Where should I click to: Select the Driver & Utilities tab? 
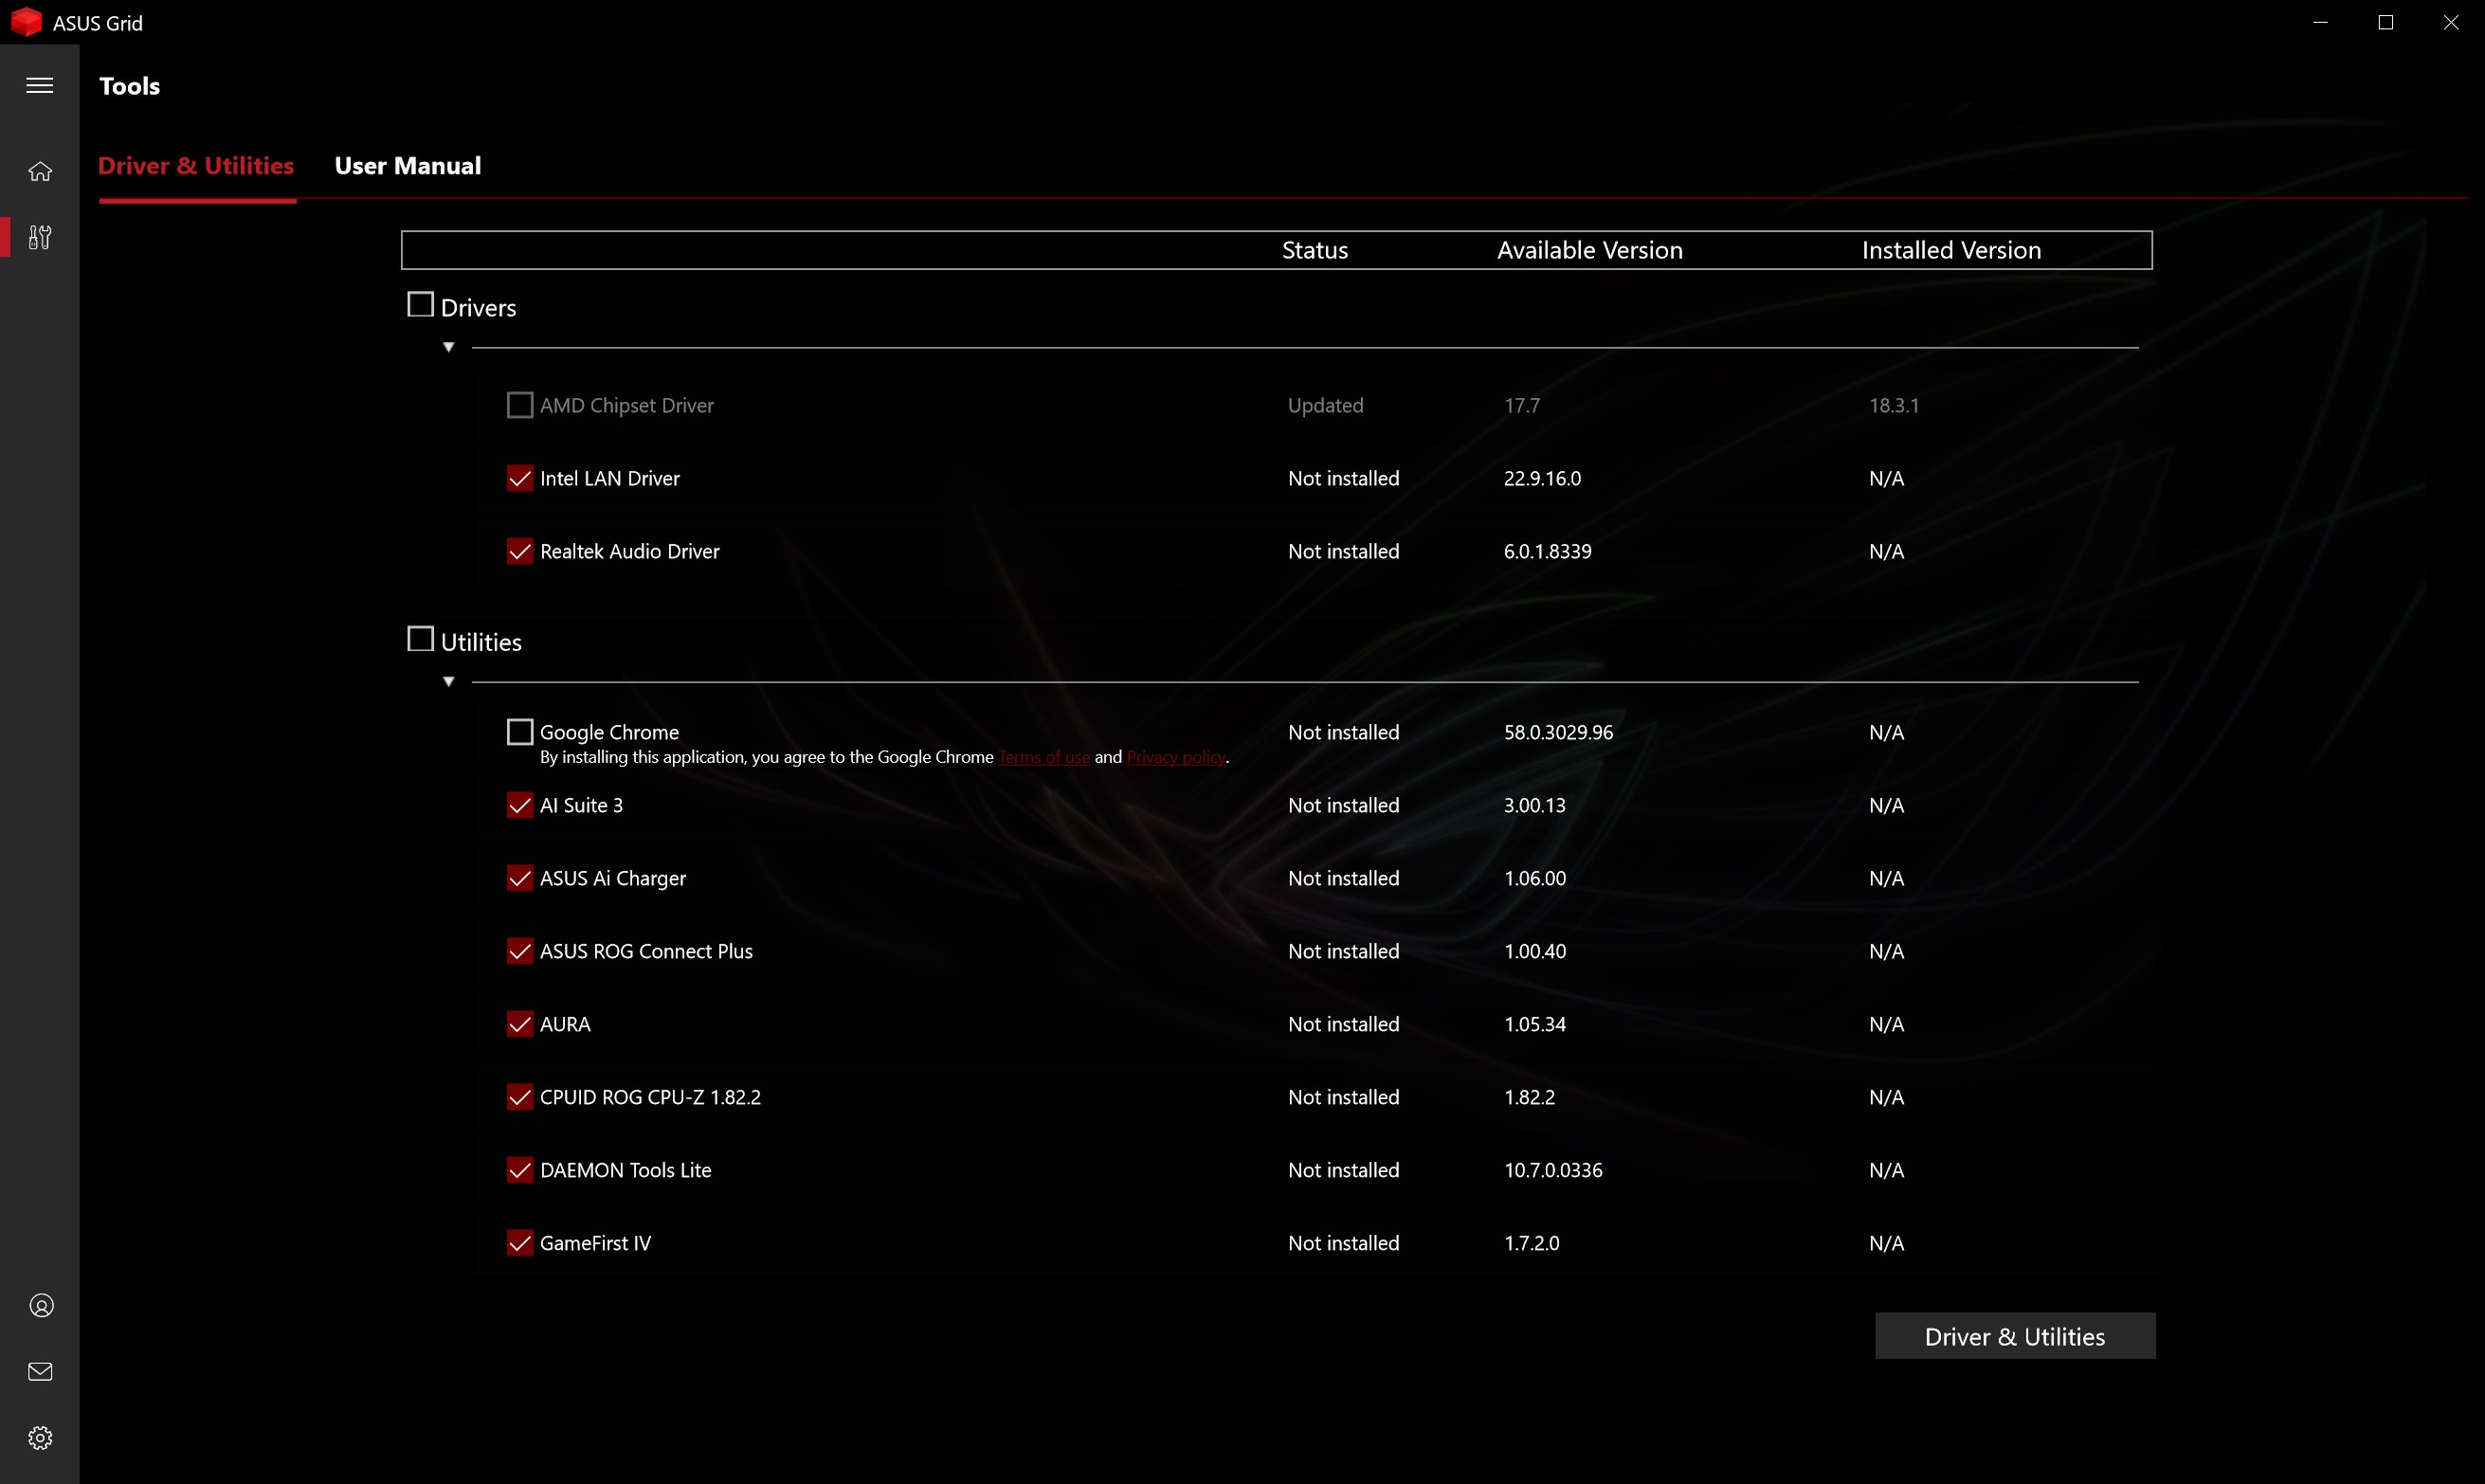(x=196, y=166)
